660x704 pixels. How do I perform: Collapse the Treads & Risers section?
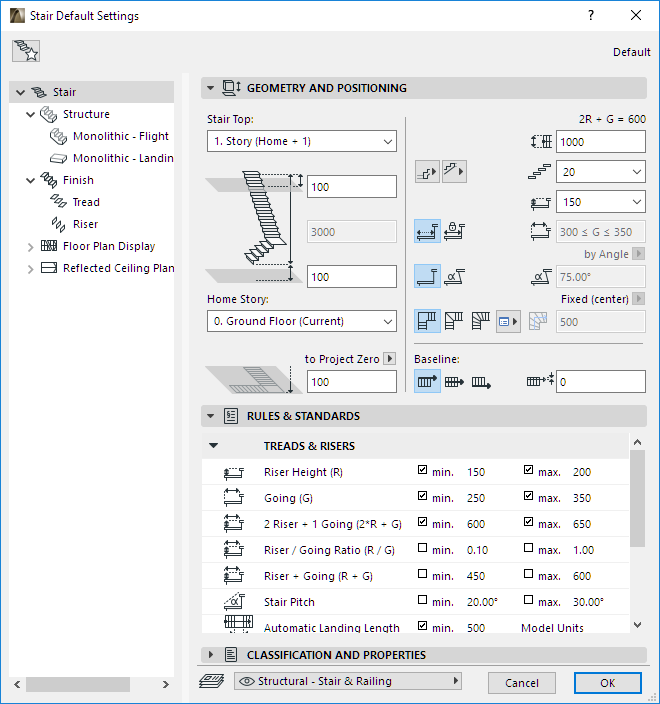pos(214,446)
